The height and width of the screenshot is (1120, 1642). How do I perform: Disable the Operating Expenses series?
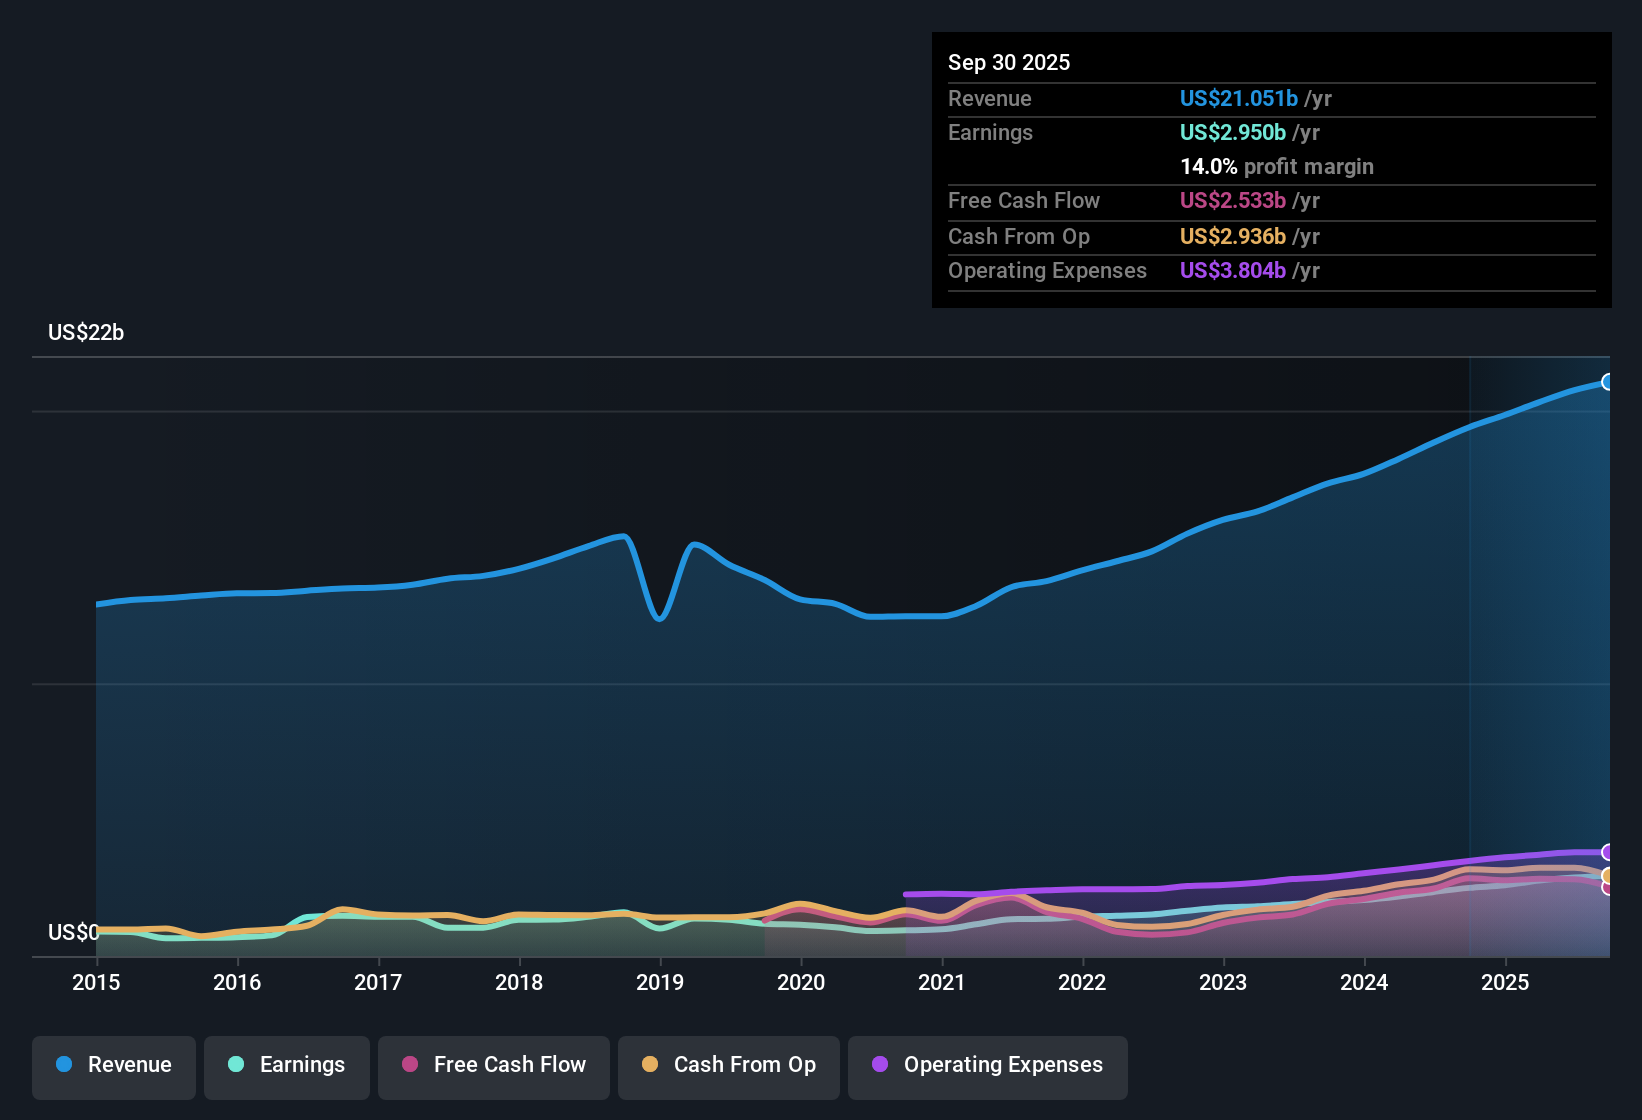(x=987, y=1065)
